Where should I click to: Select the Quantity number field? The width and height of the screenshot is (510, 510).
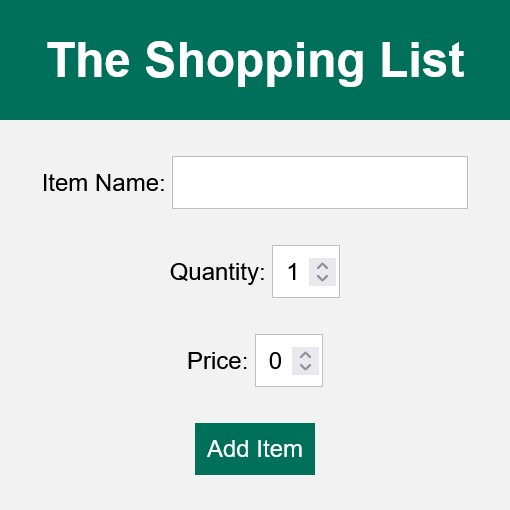pos(306,271)
